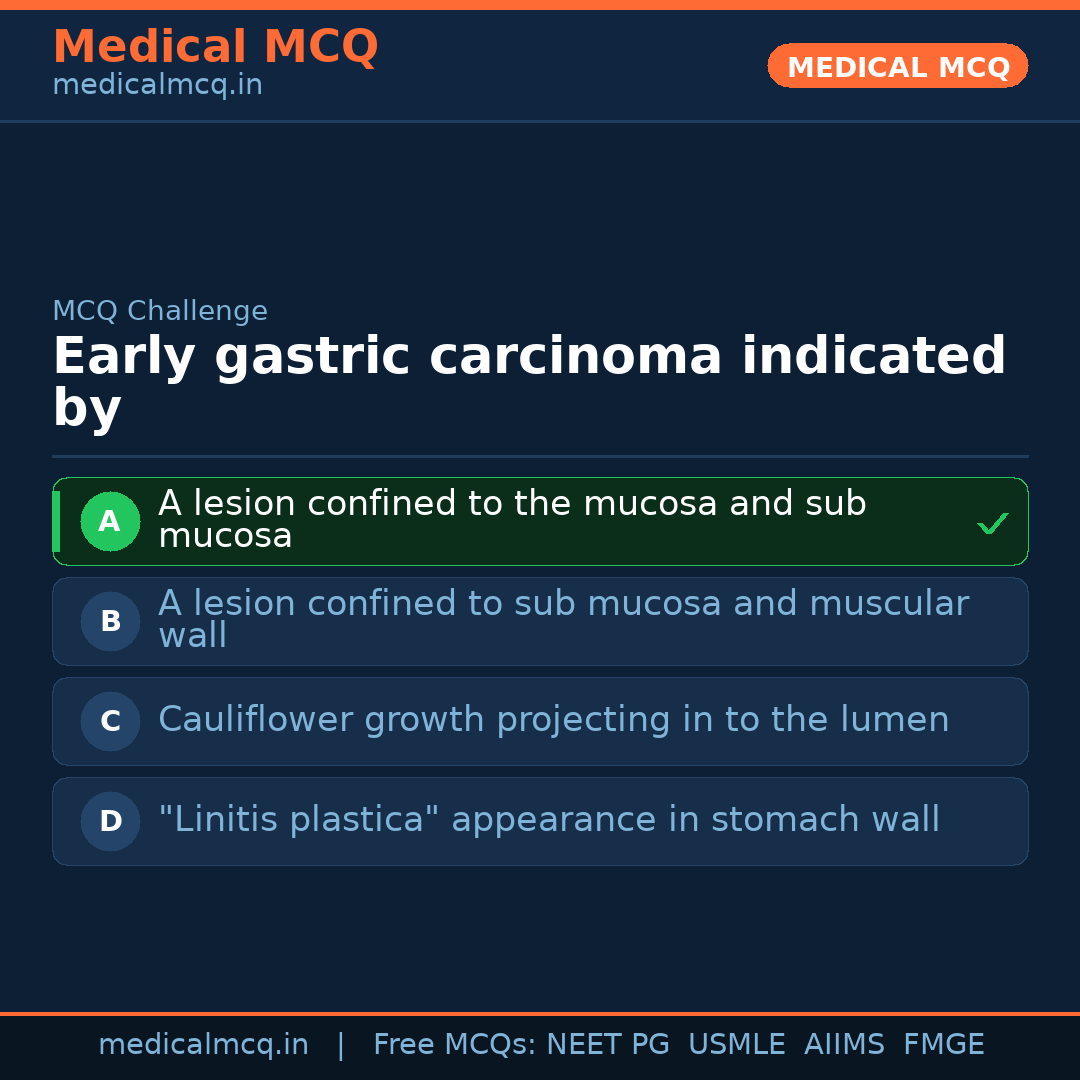Screen dimensions: 1080x1080
Task: Click the green checkmark on option A
Action: 992,523
